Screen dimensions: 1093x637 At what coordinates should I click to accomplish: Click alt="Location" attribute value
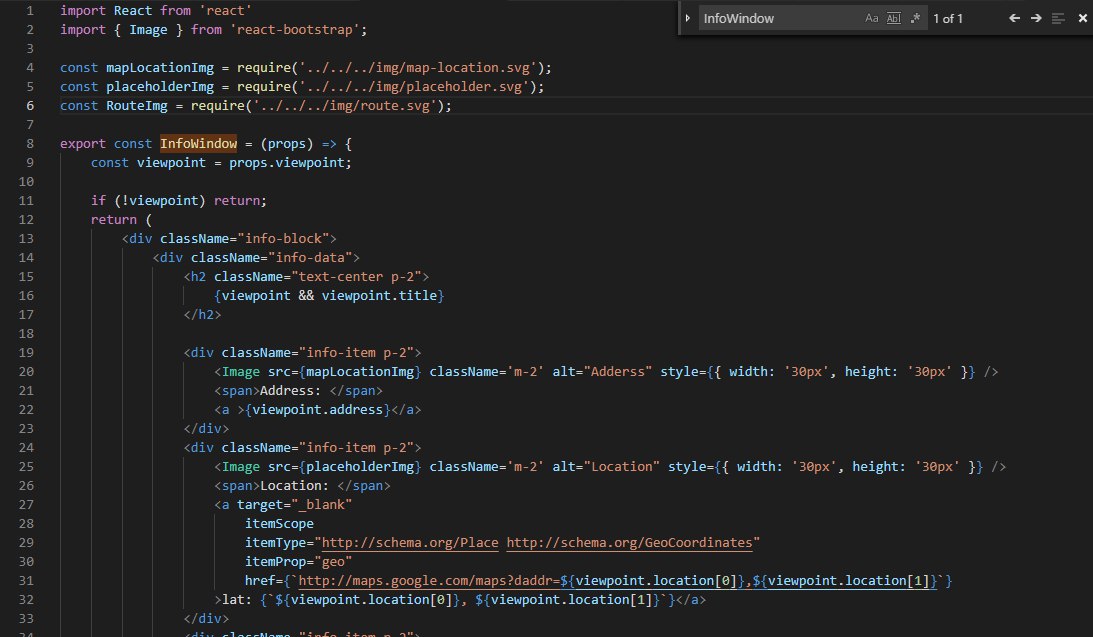(606, 467)
